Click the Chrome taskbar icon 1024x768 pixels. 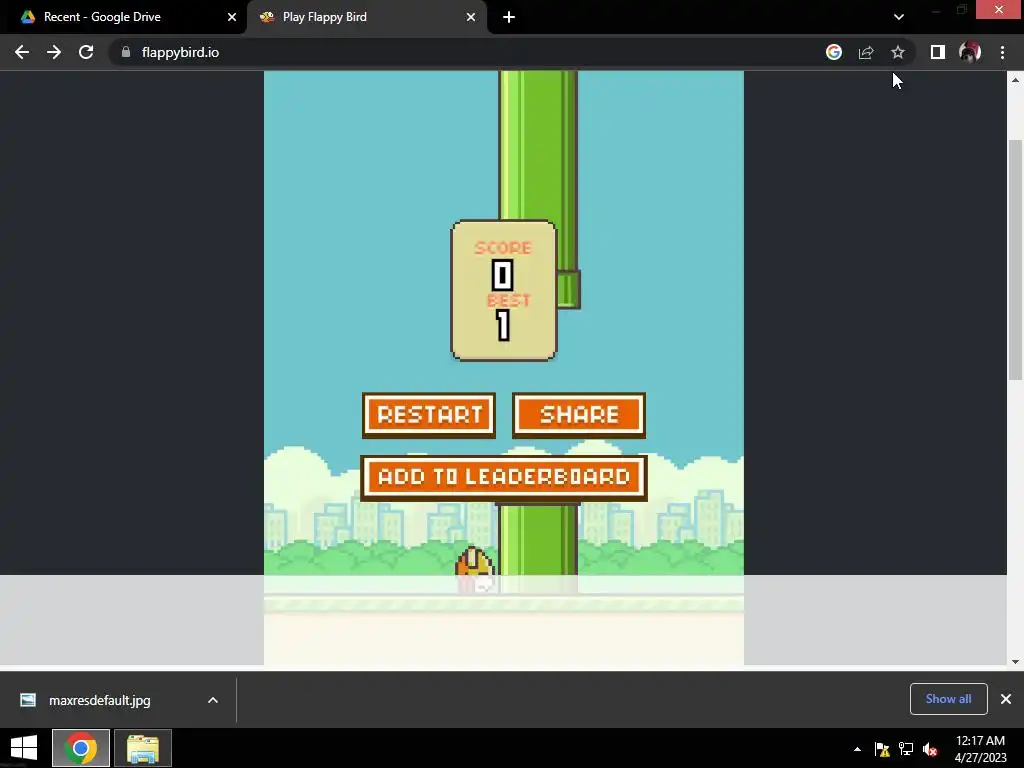(x=80, y=748)
